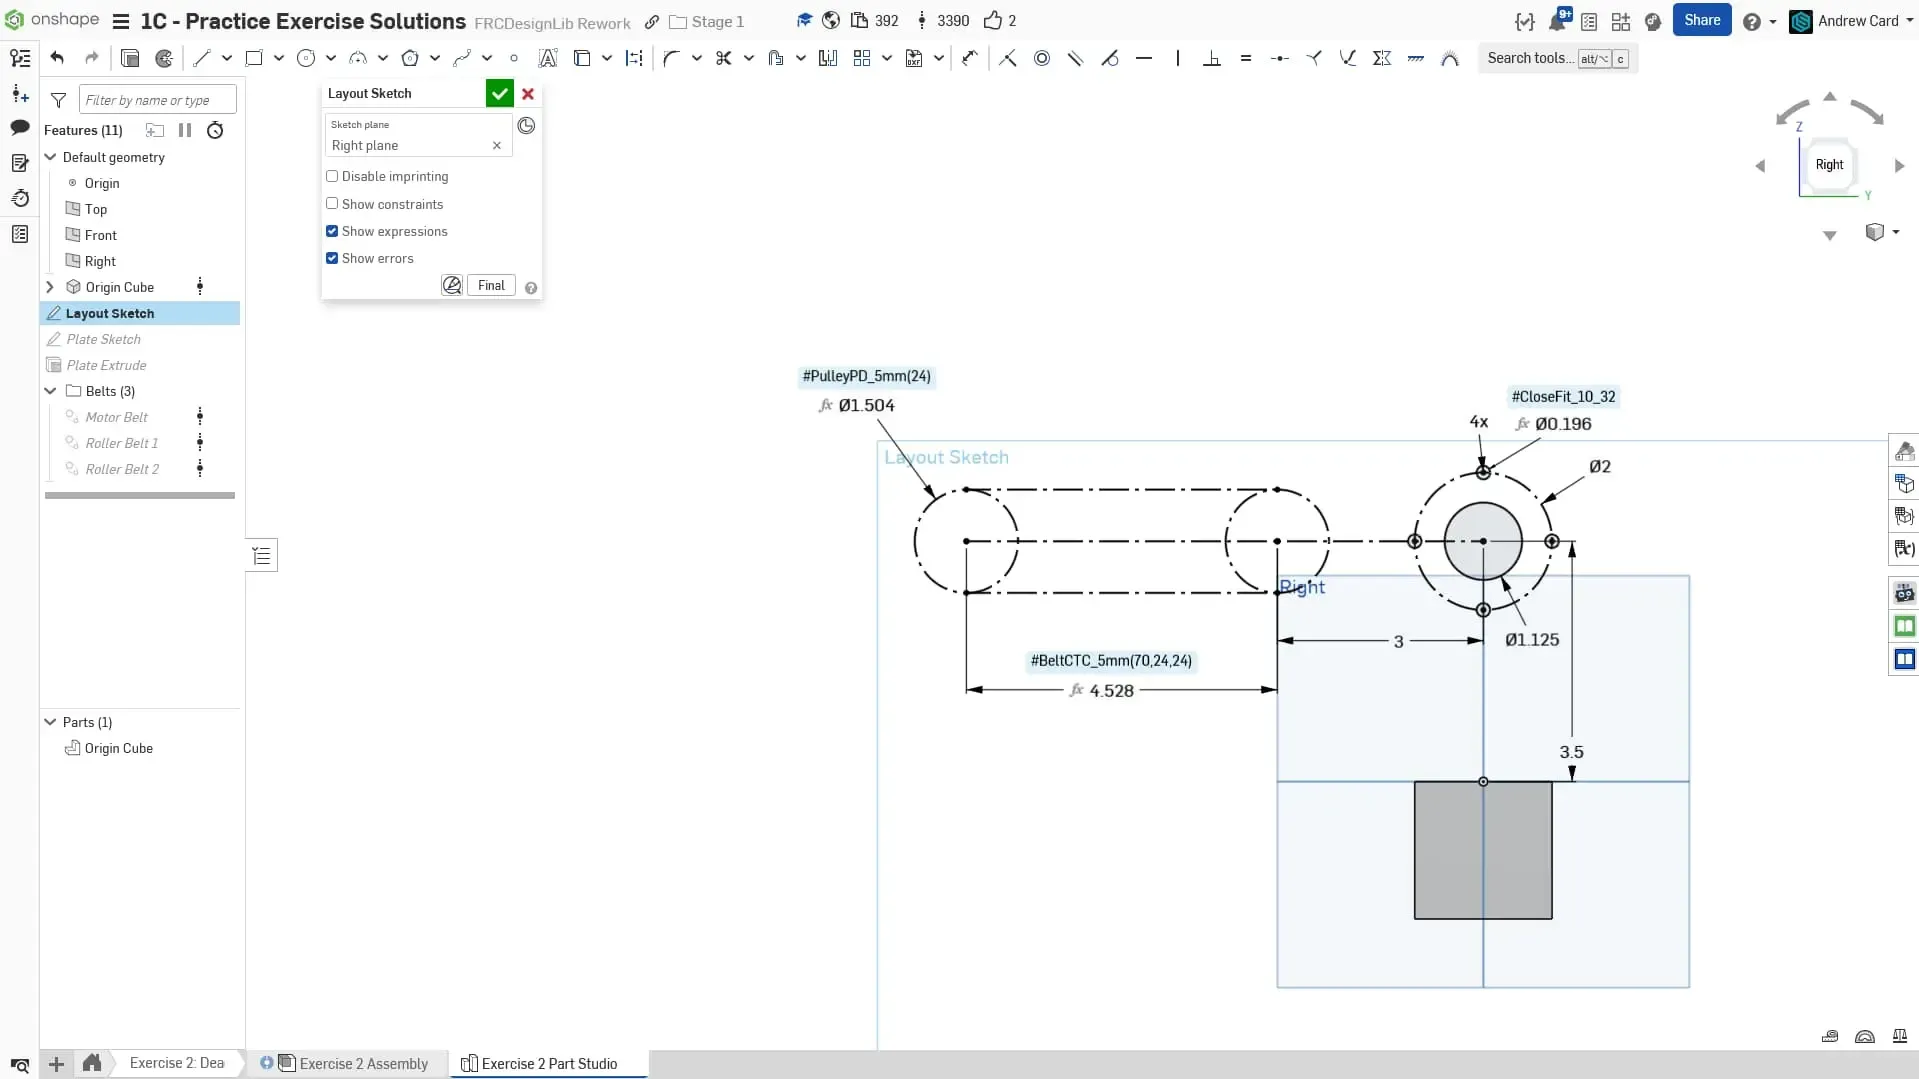Image resolution: width=1919 pixels, height=1079 pixels.
Task: Click the Sketch fillet tool
Action: pyautogui.click(x=671, y=58)
